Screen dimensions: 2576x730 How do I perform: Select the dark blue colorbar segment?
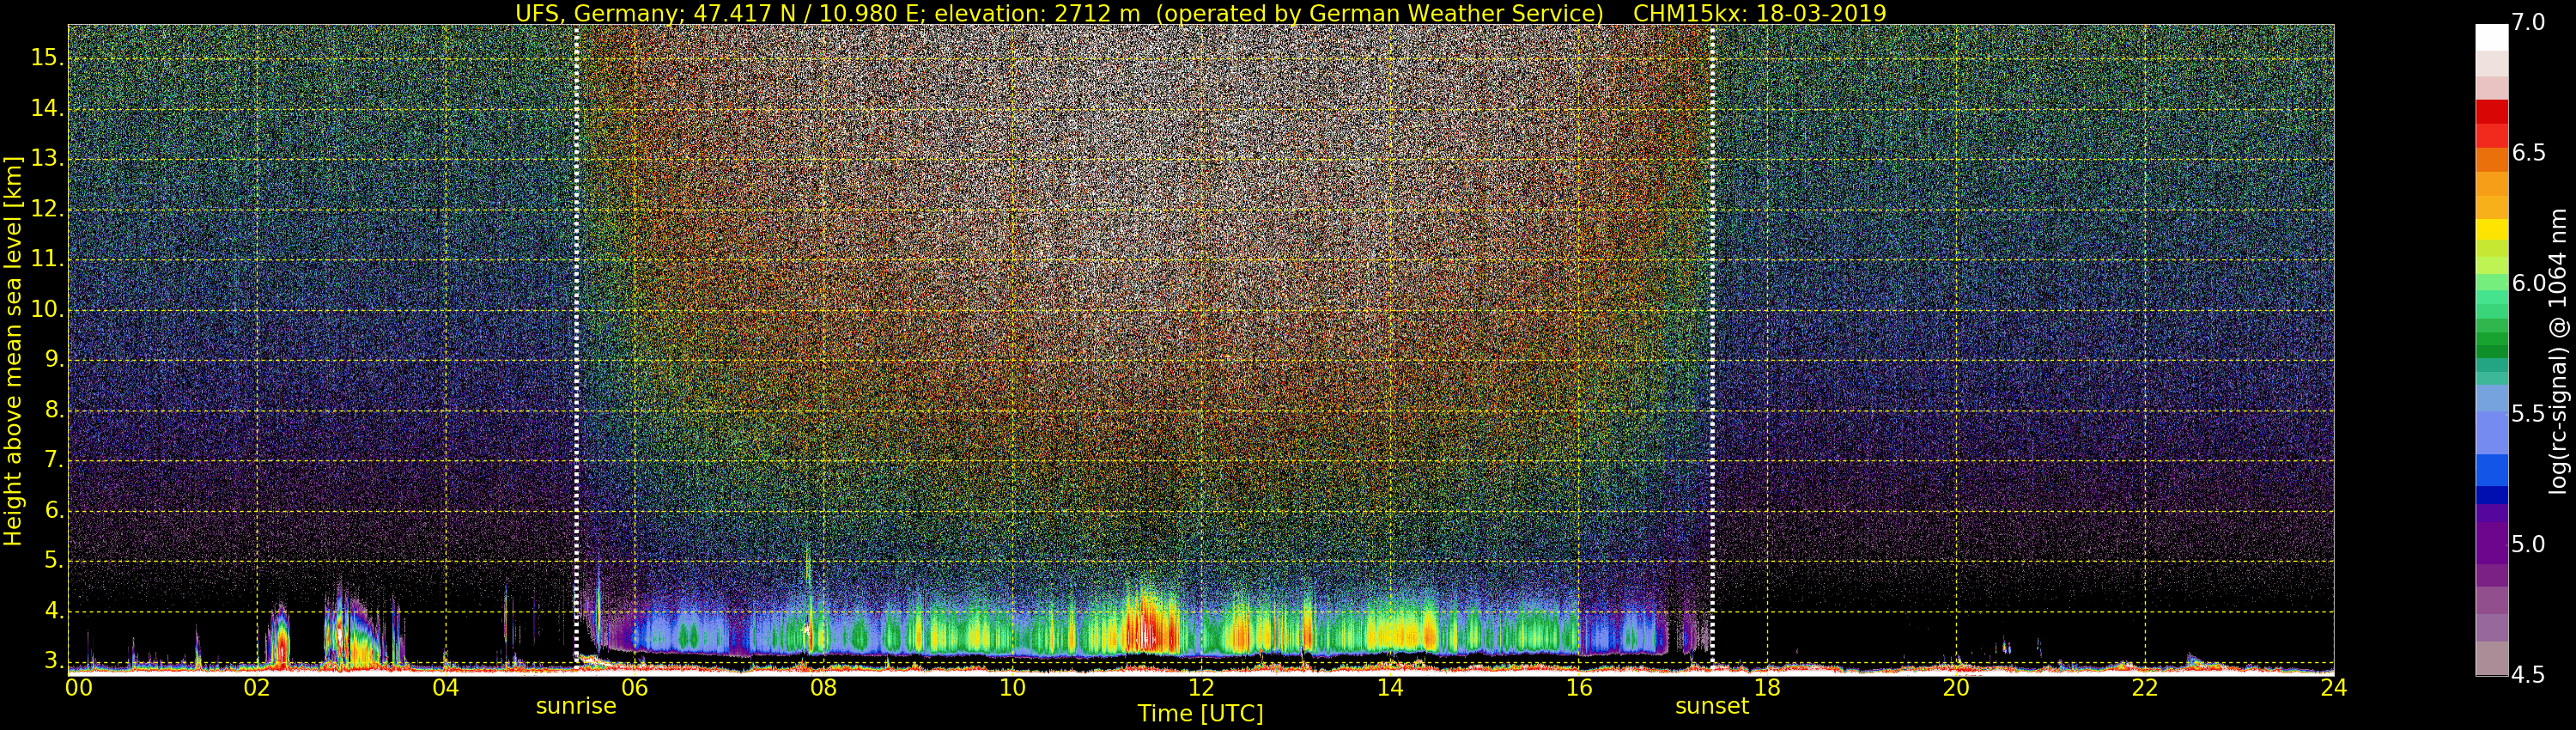(2491, 494)
